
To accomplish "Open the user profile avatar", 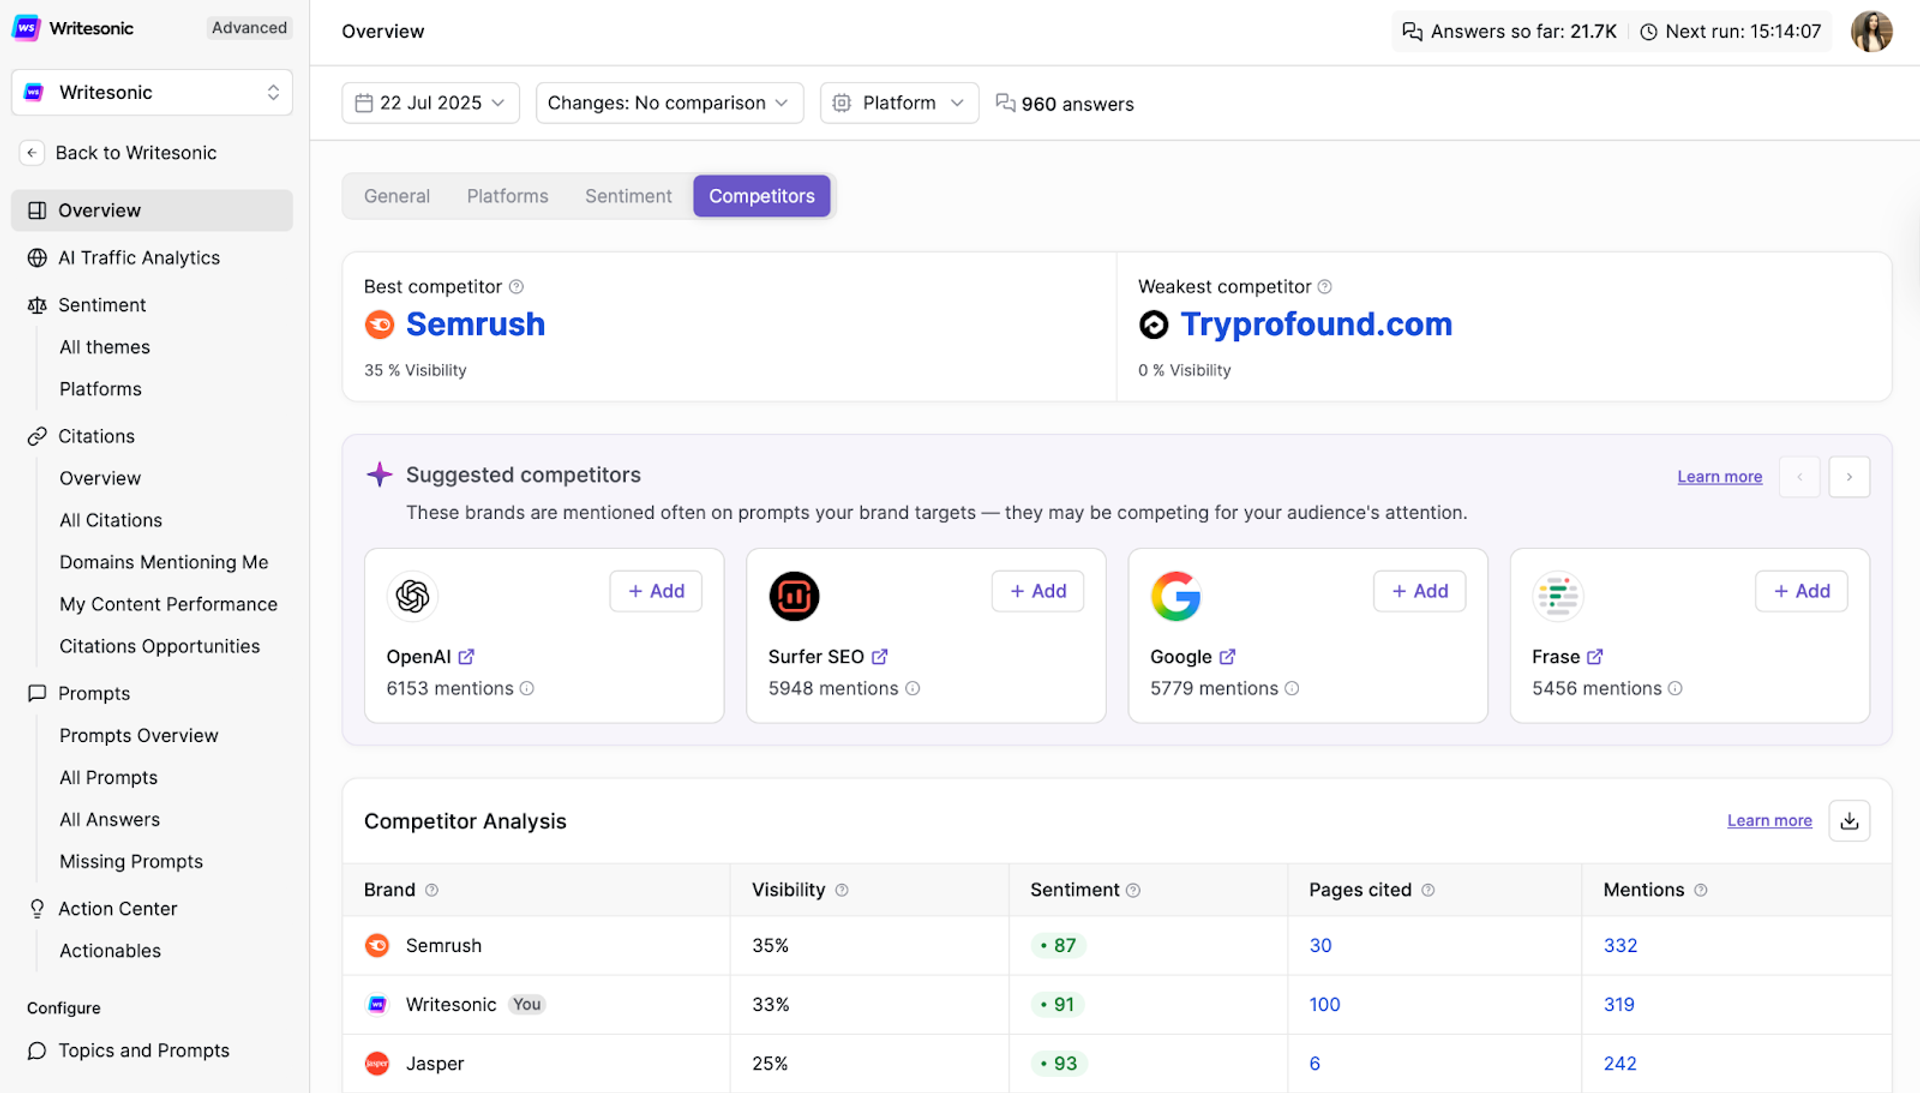I will (x=1871, y=31).
